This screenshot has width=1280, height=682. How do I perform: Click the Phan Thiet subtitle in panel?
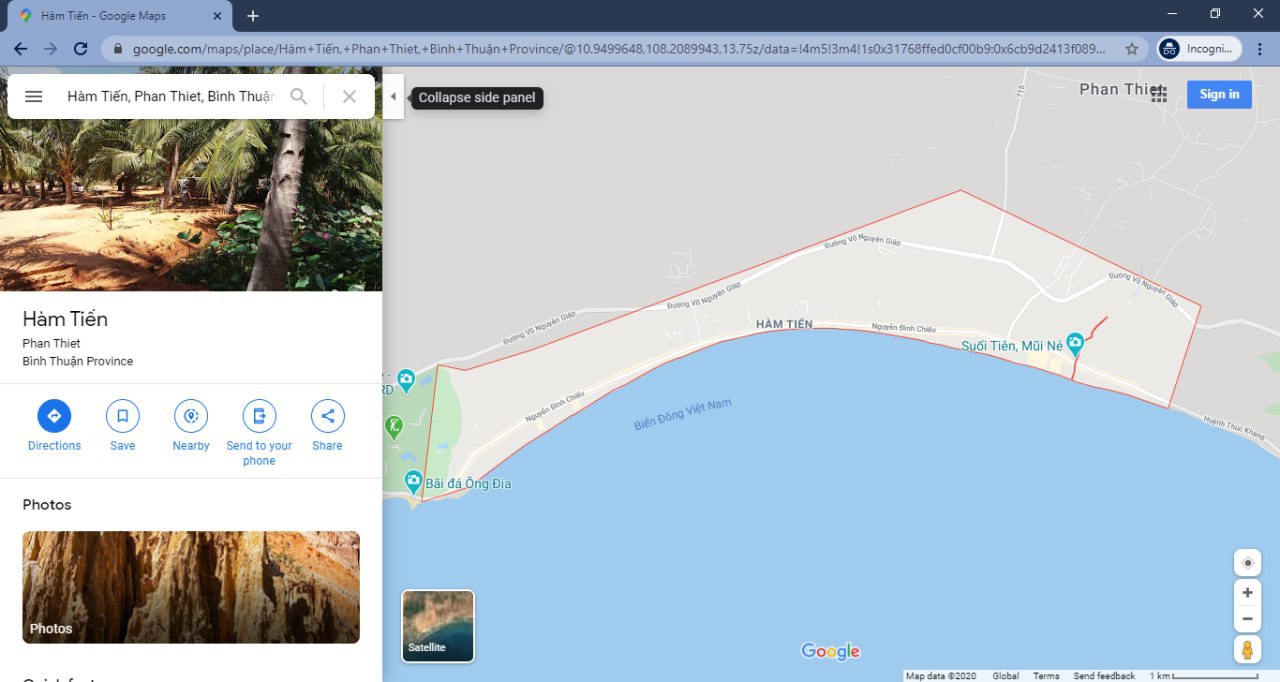tap(52, 343)
